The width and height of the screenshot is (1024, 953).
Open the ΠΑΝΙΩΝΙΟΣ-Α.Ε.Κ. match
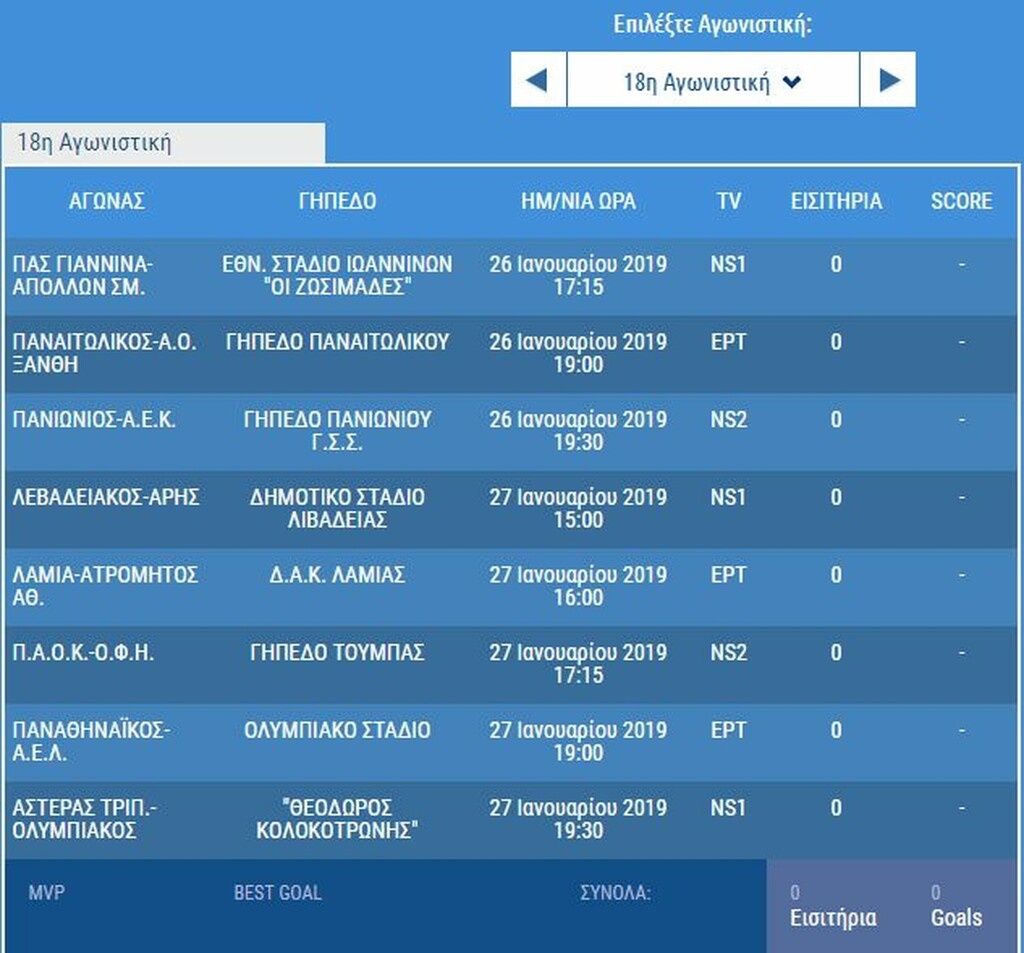click(94, 419)
